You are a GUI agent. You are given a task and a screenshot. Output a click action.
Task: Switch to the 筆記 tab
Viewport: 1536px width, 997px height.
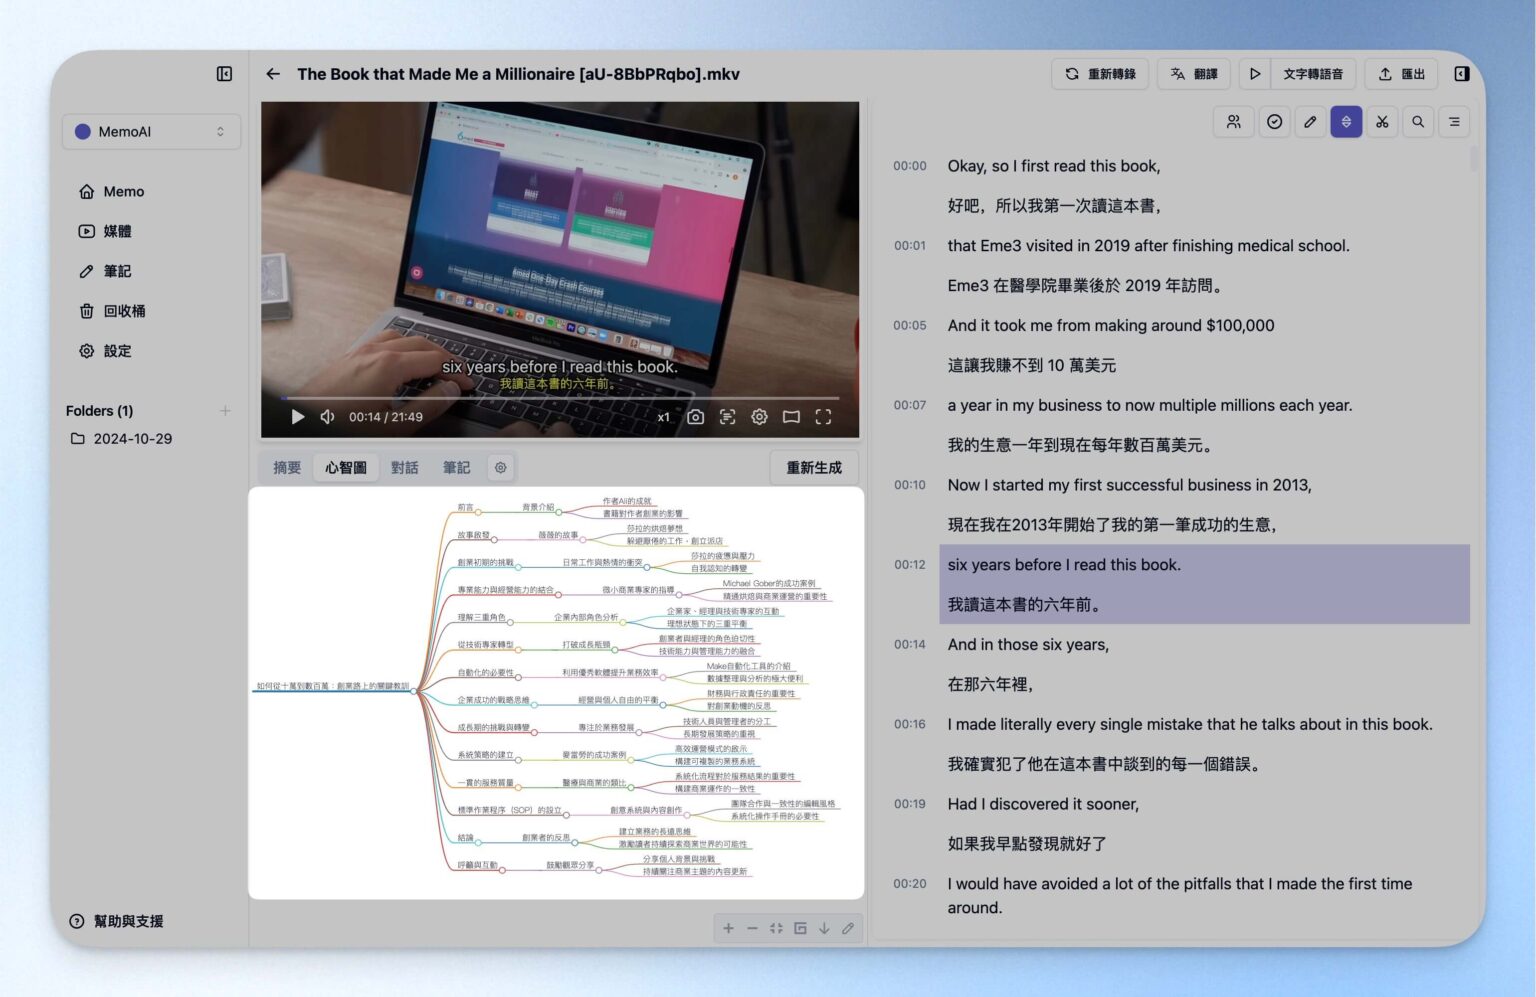coord(456,467)
